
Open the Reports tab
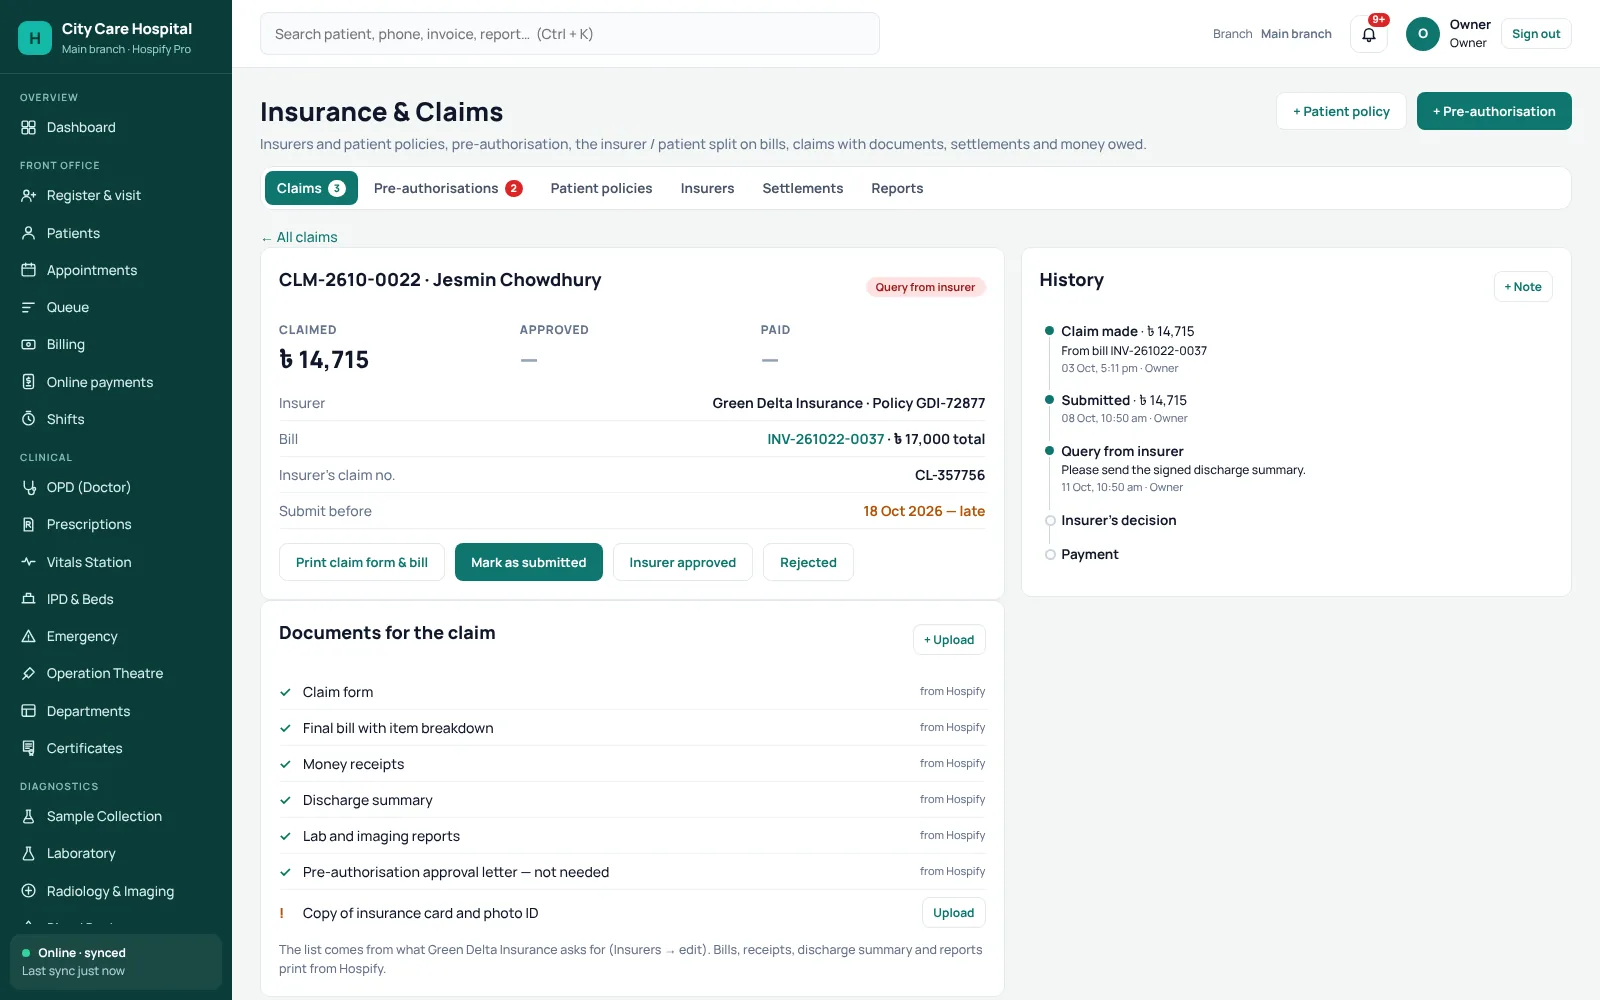(897, 188)
